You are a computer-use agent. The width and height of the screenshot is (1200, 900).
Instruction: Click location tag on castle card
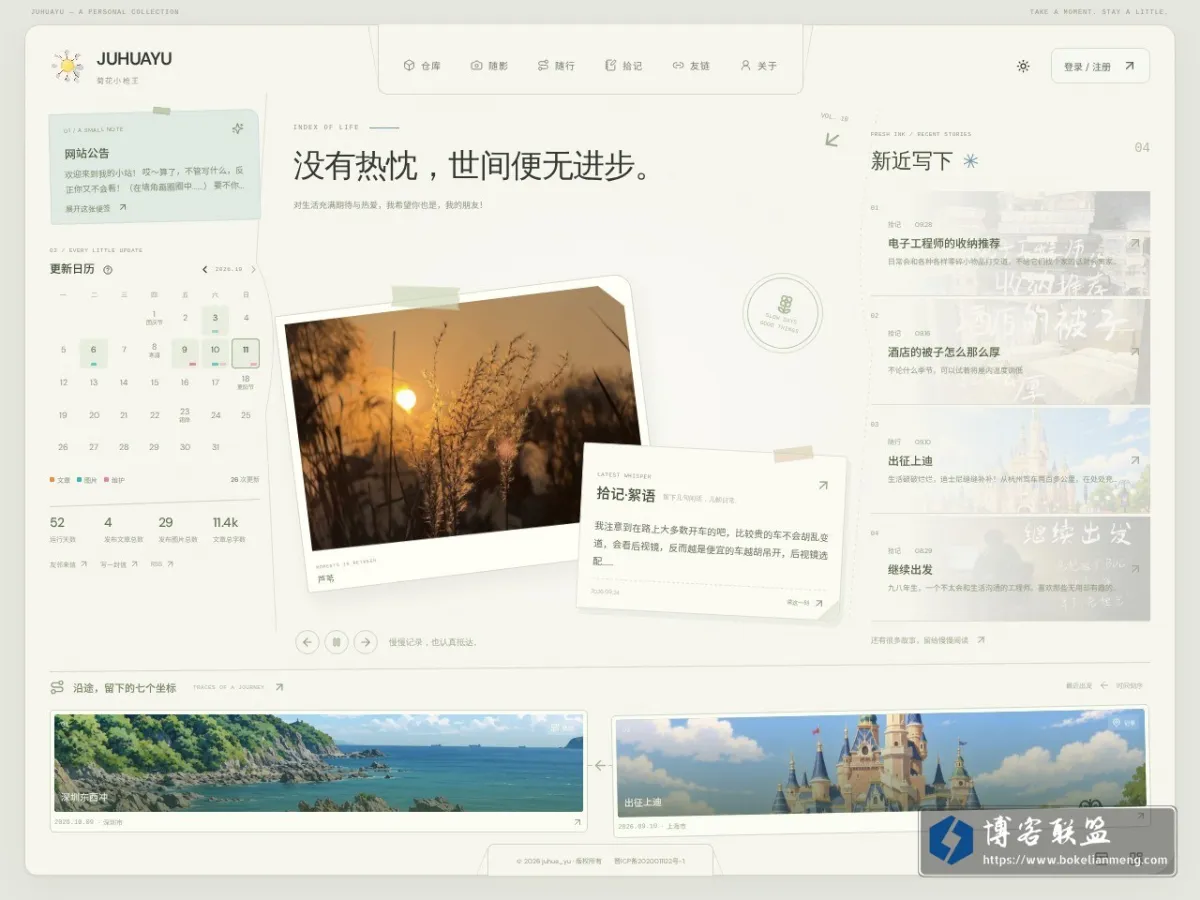point(1124,722)
